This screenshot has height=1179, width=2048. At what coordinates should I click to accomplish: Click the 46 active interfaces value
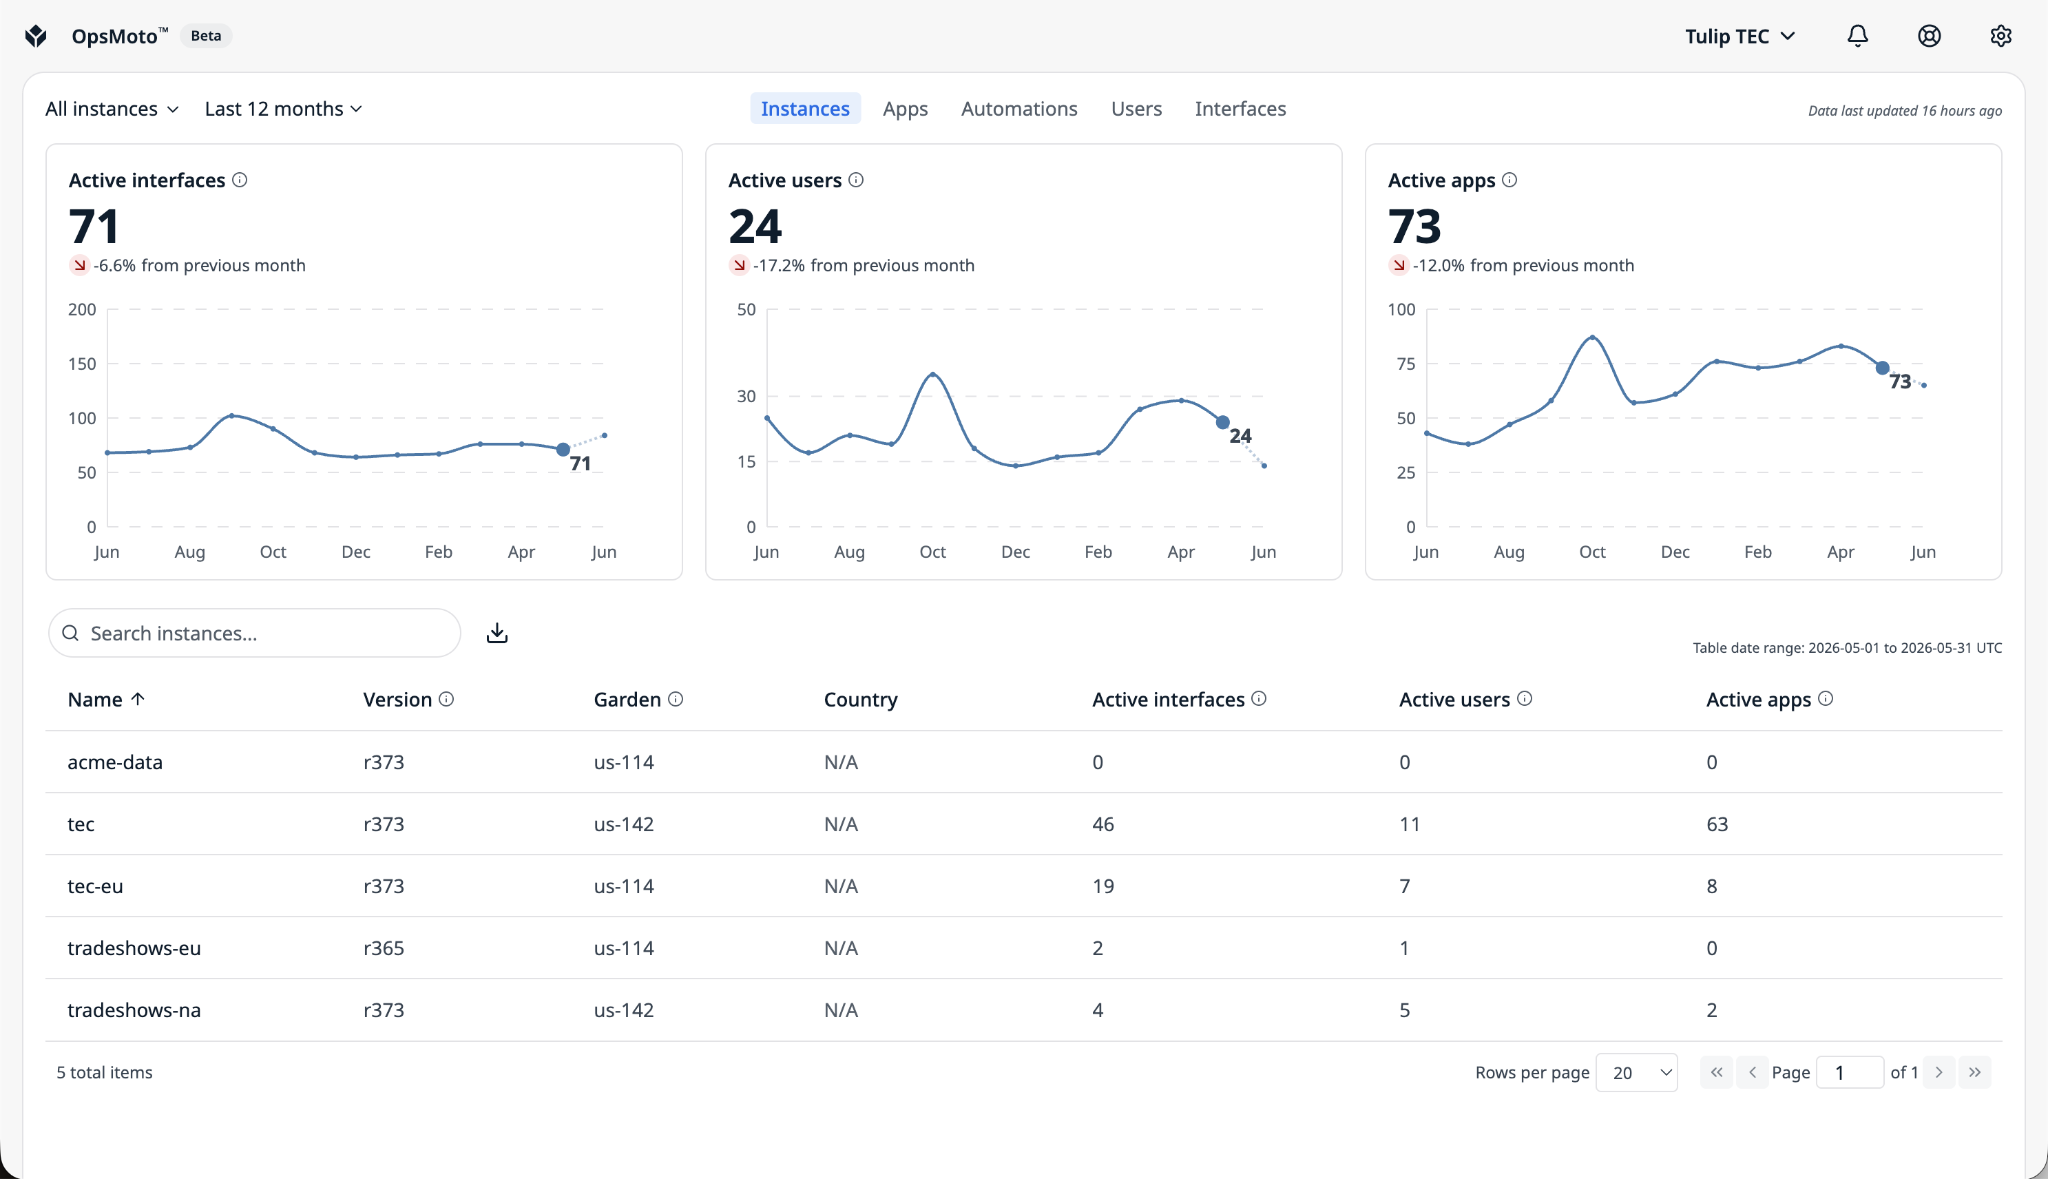coord(1103,824)
